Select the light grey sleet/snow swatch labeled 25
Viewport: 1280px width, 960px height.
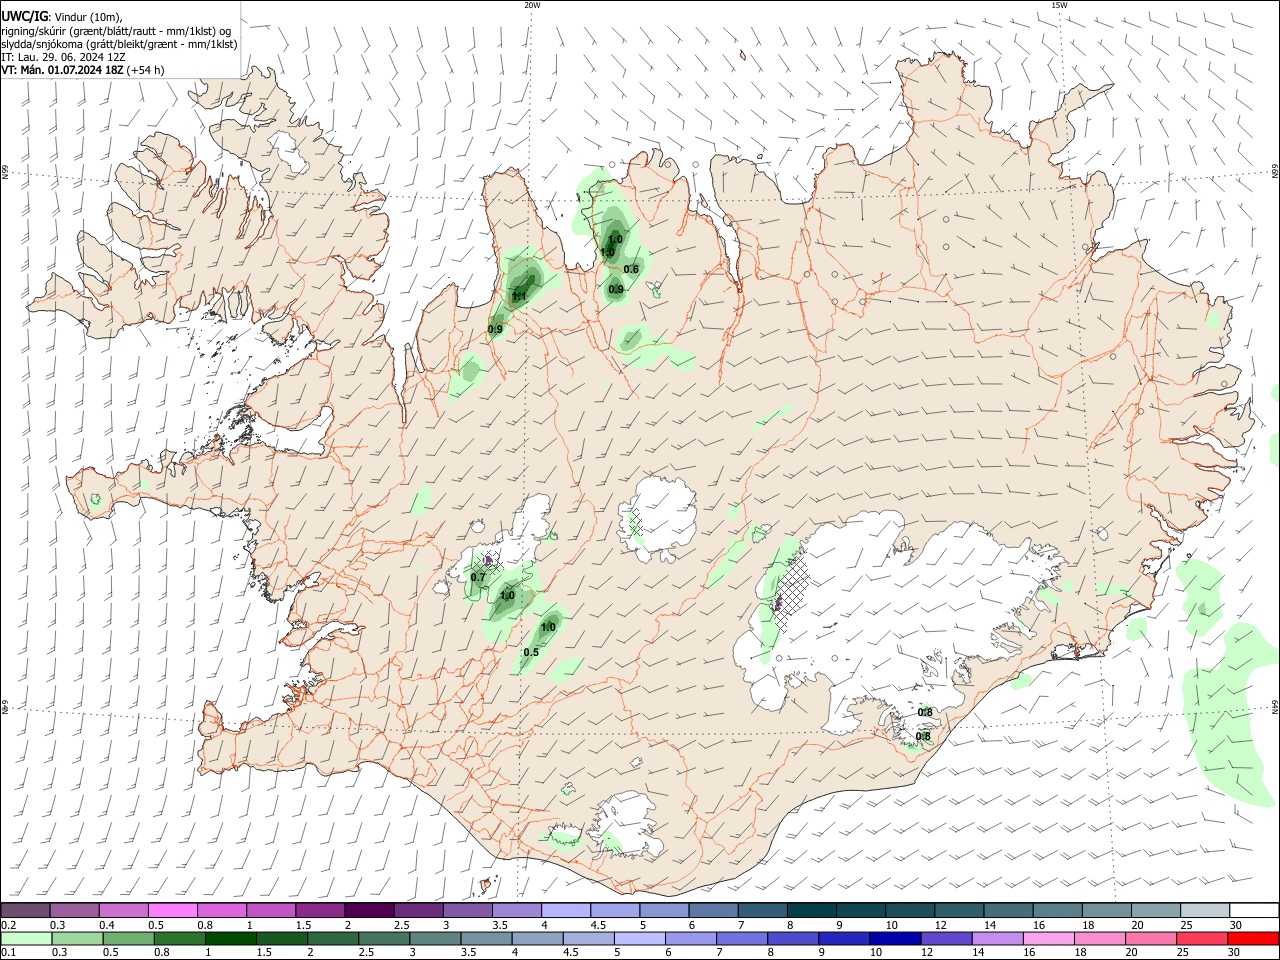click(x=1205, y=911)
